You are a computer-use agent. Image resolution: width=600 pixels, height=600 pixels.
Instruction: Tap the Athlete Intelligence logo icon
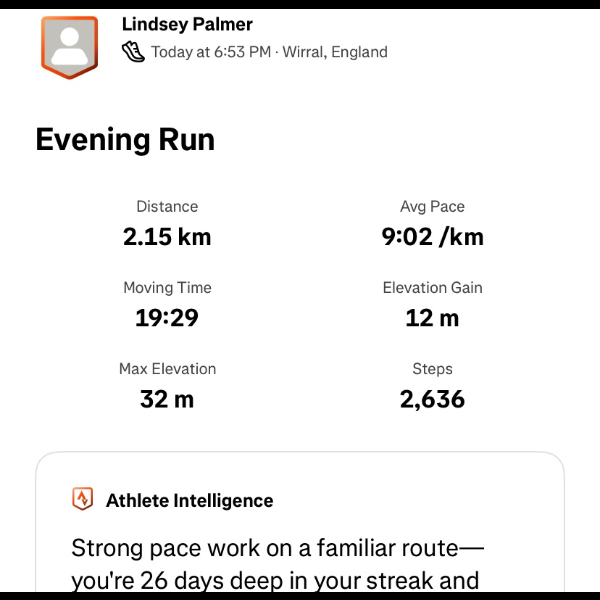83,499
